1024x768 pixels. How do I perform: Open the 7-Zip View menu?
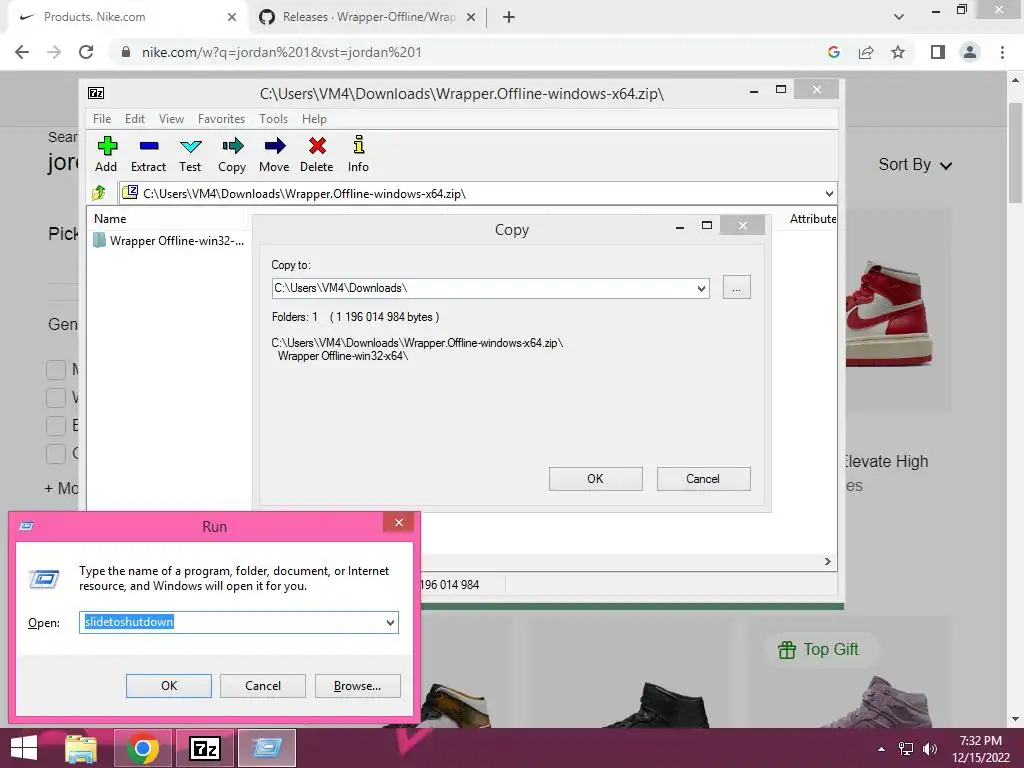[171, 119]
